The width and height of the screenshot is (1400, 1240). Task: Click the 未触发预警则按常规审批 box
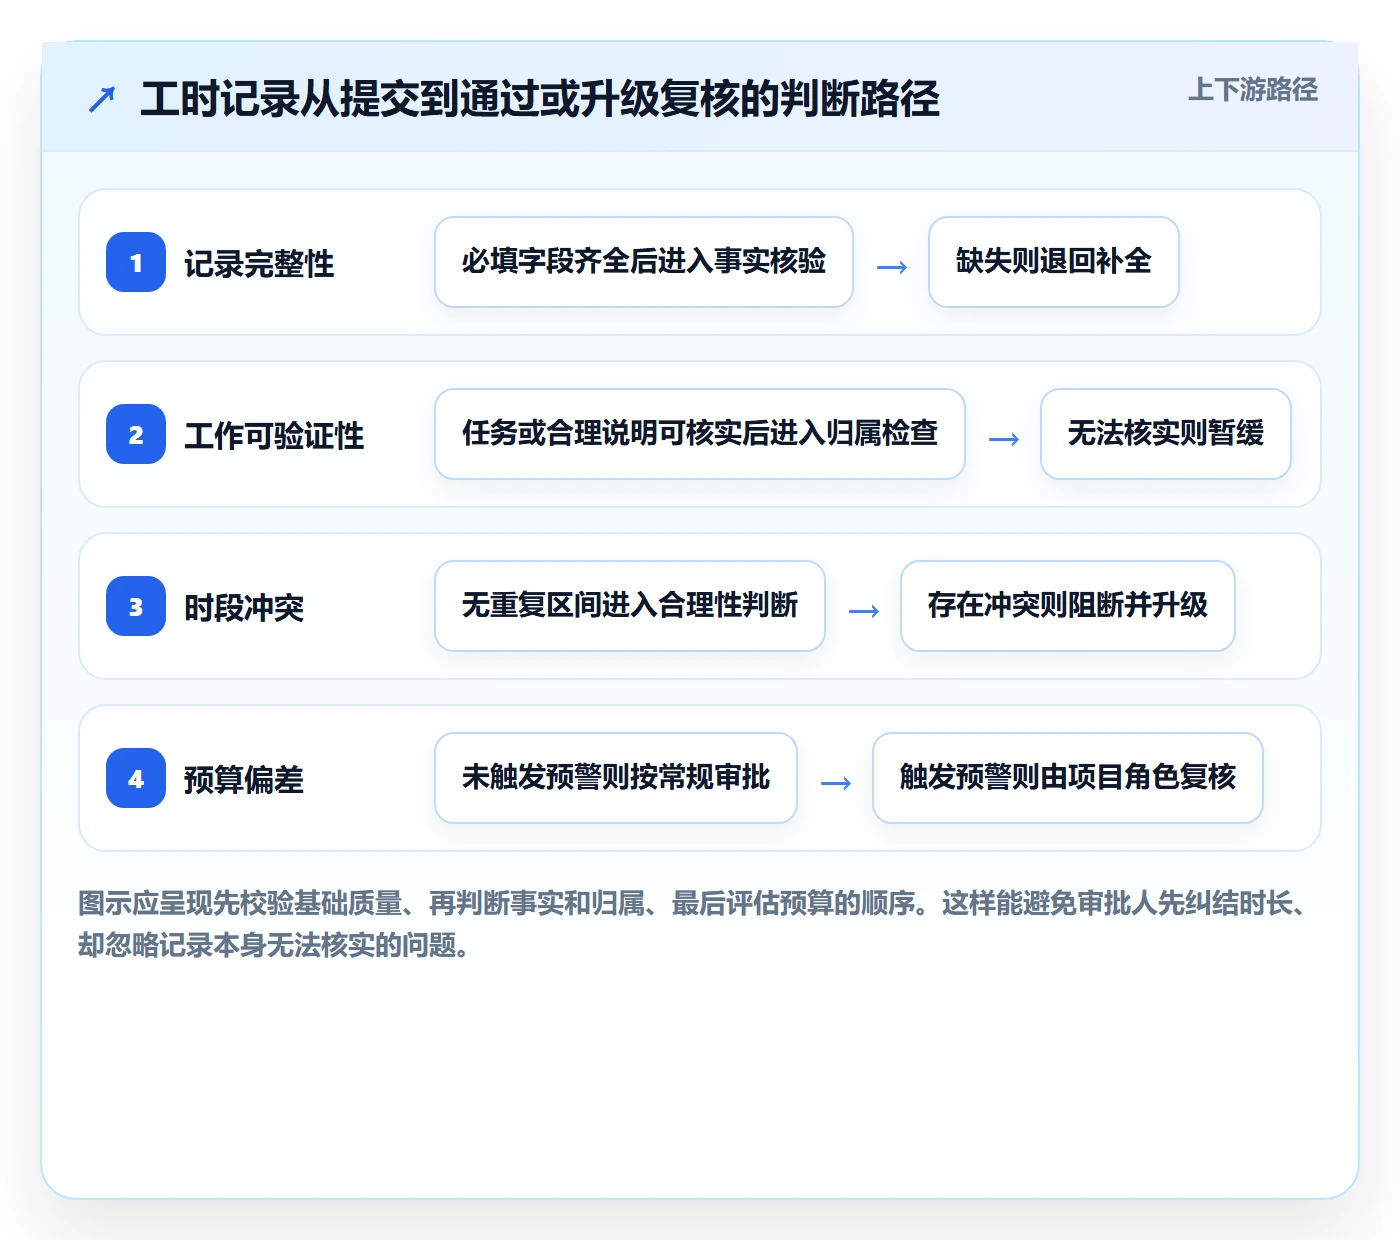coord(616,778)
